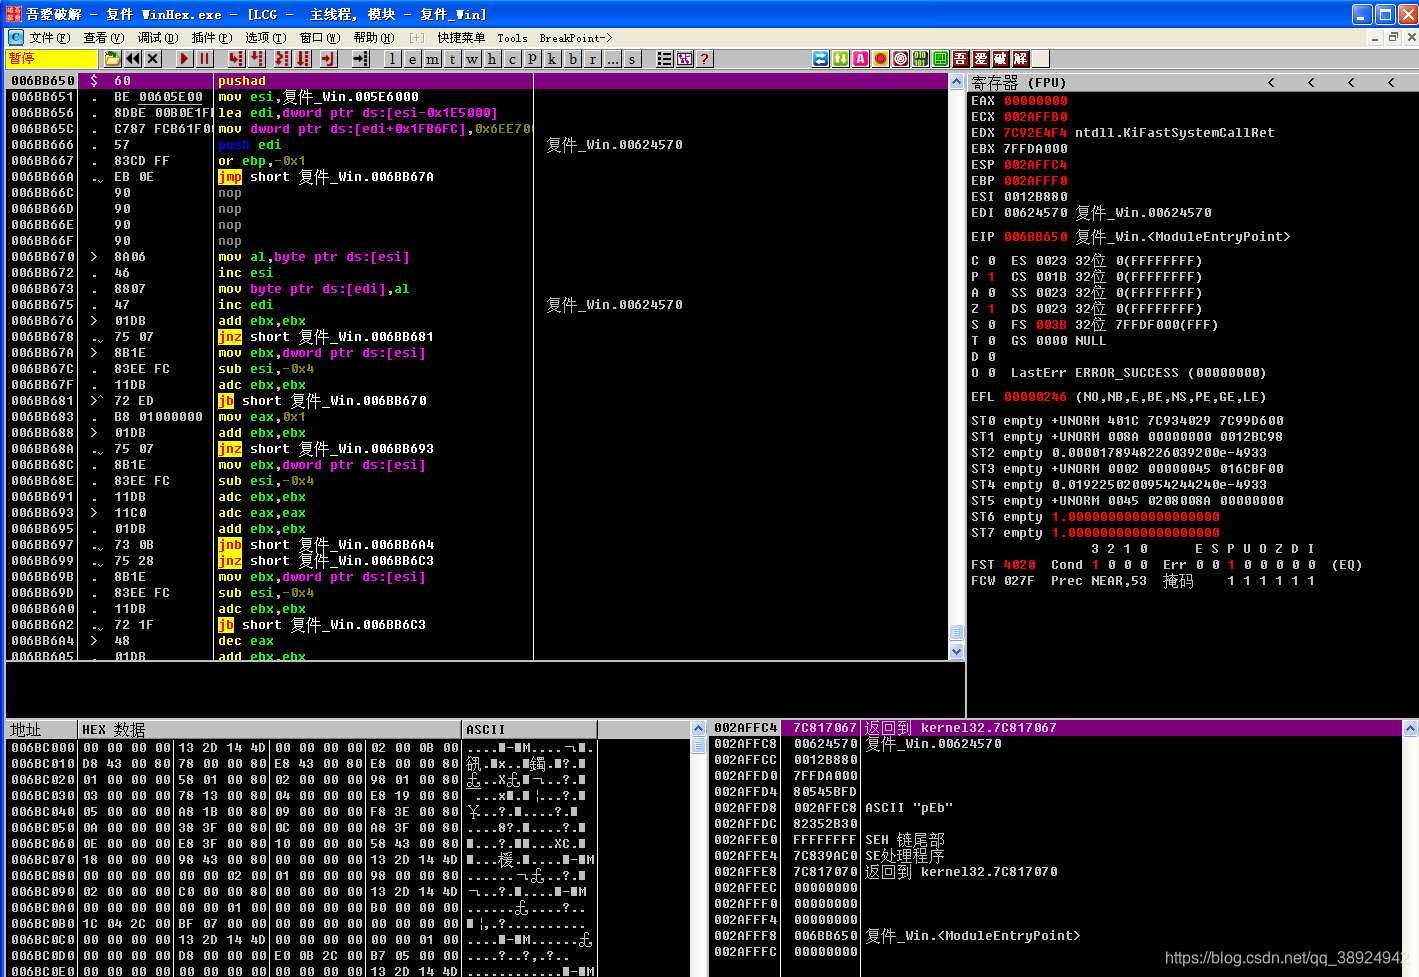Click the green up-down arrows plugin icon

point(841,59)
